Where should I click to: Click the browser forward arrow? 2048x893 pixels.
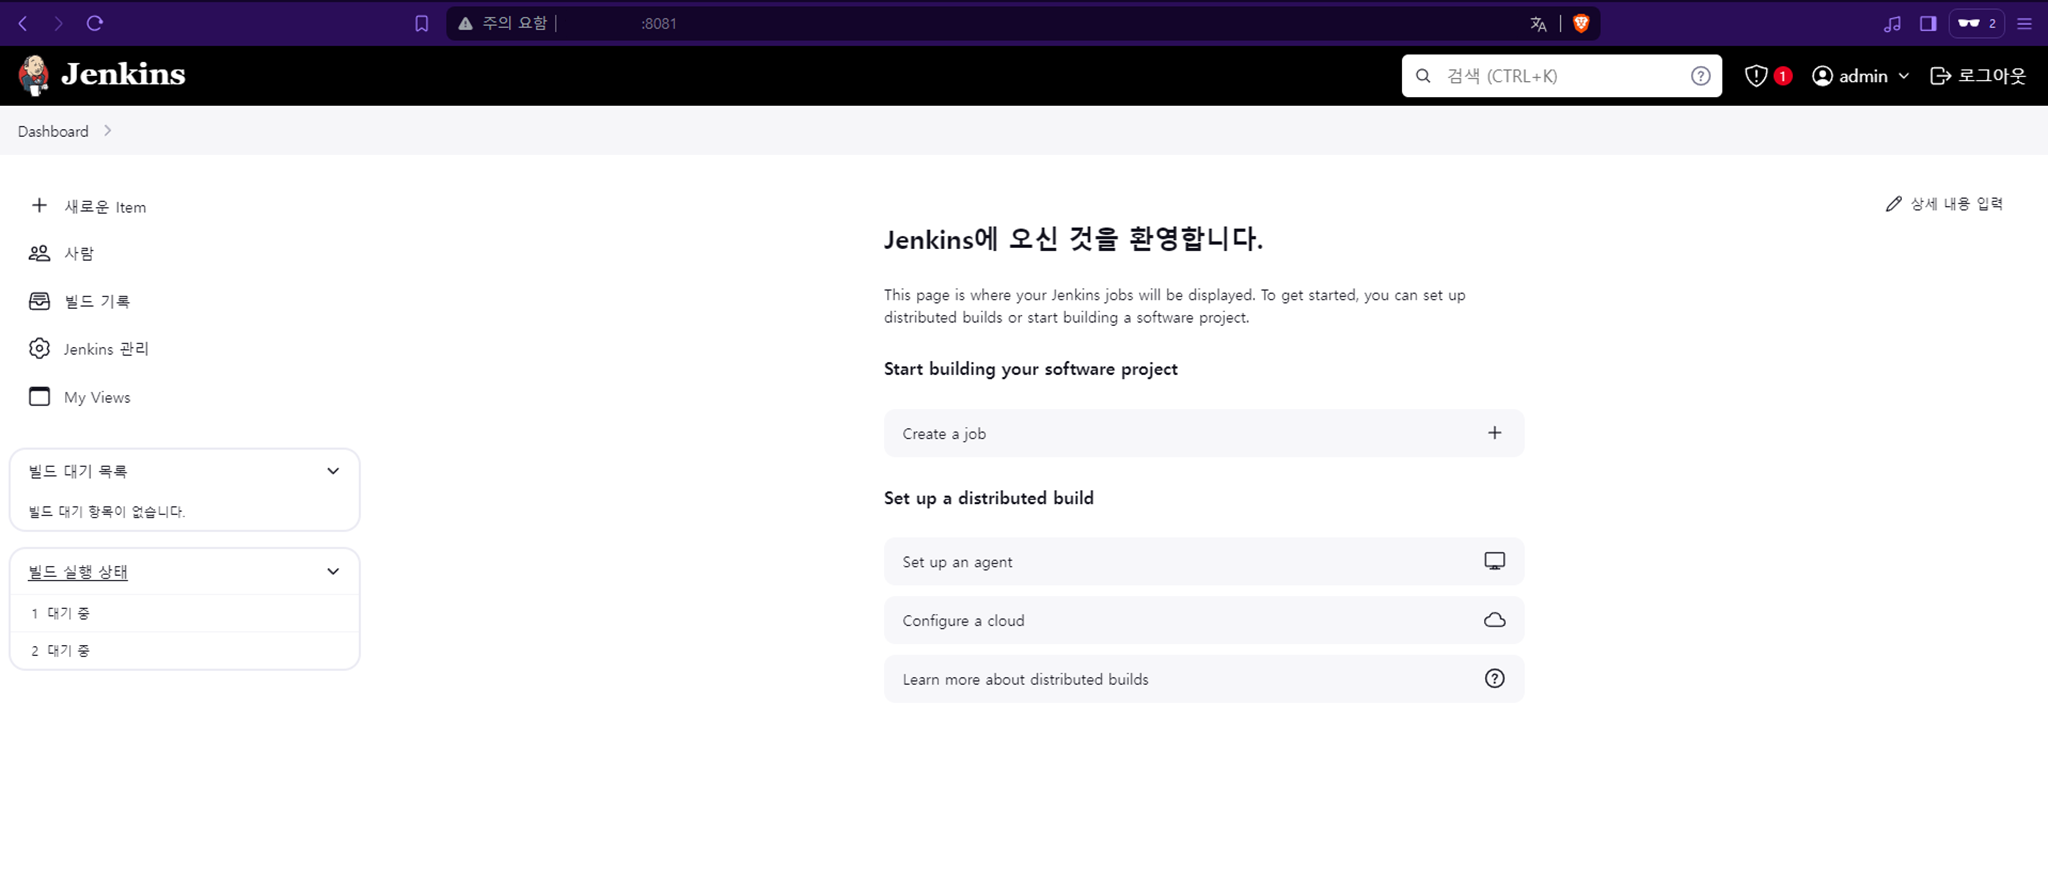pyautogui.click(x=58, y=23)
